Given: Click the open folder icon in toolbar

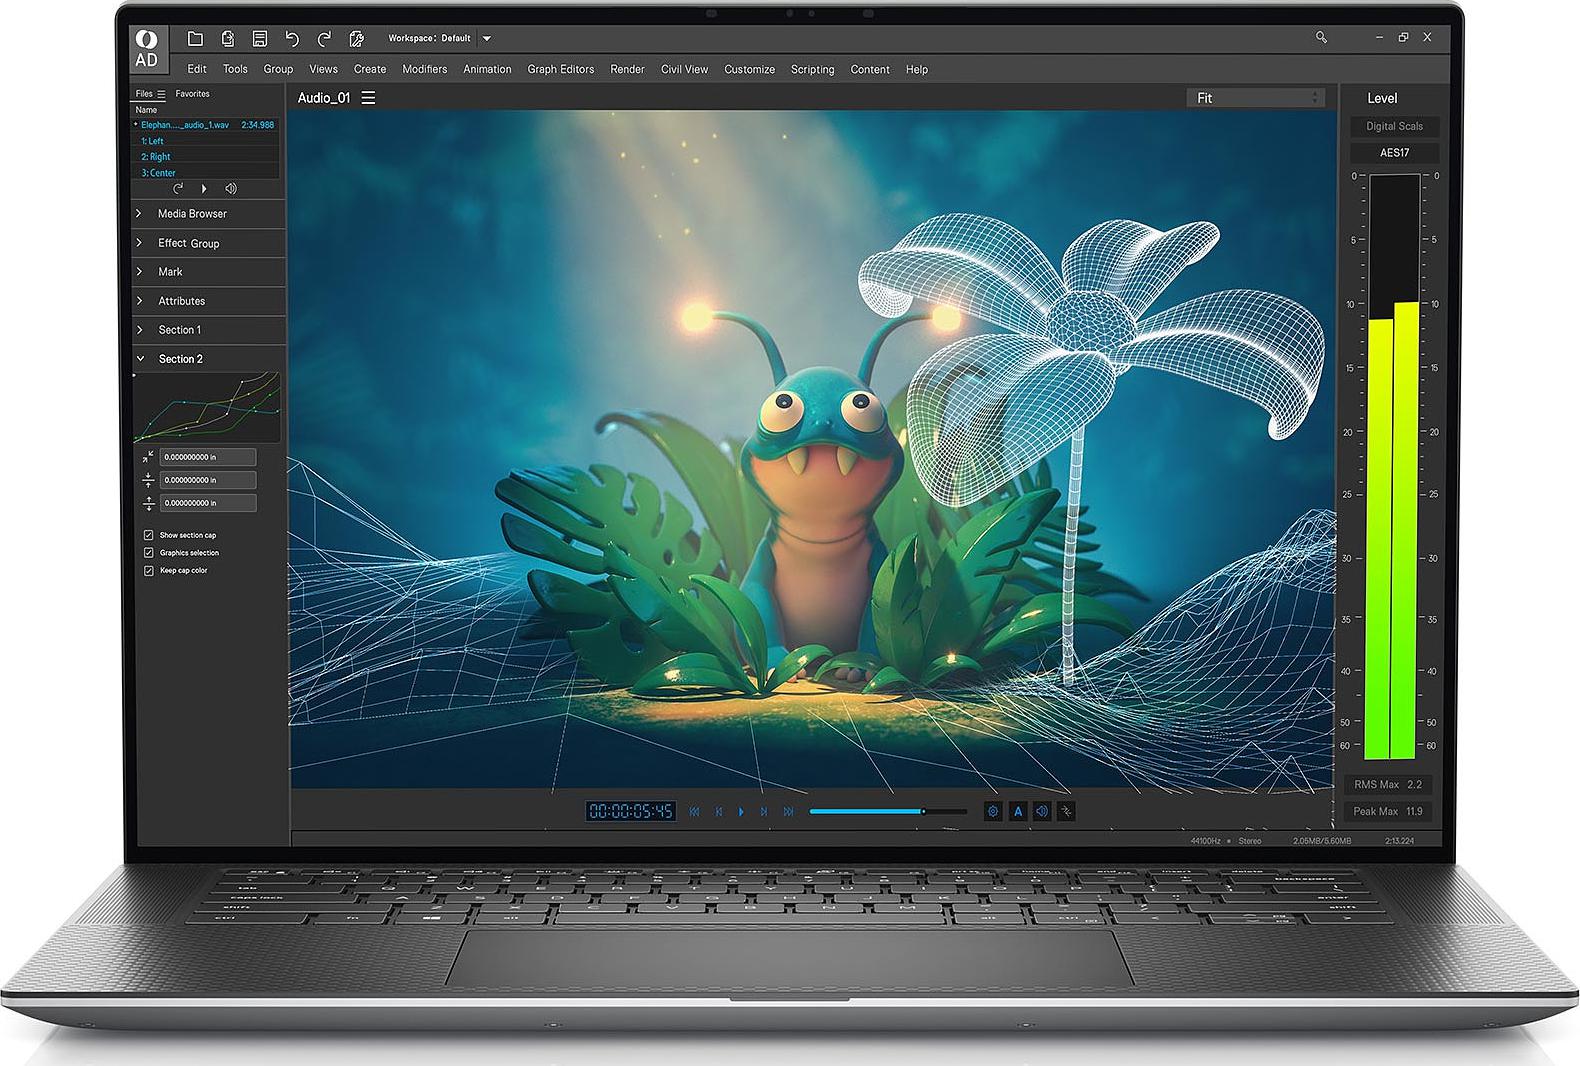Looking at the screenshot, I should pos(196,38).
